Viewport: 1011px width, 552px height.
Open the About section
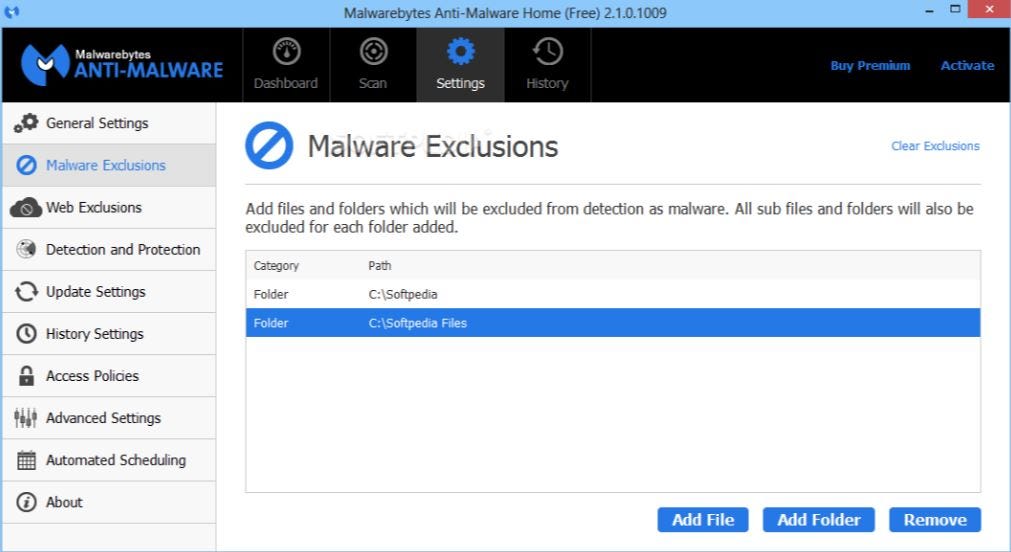click(109, 502)
